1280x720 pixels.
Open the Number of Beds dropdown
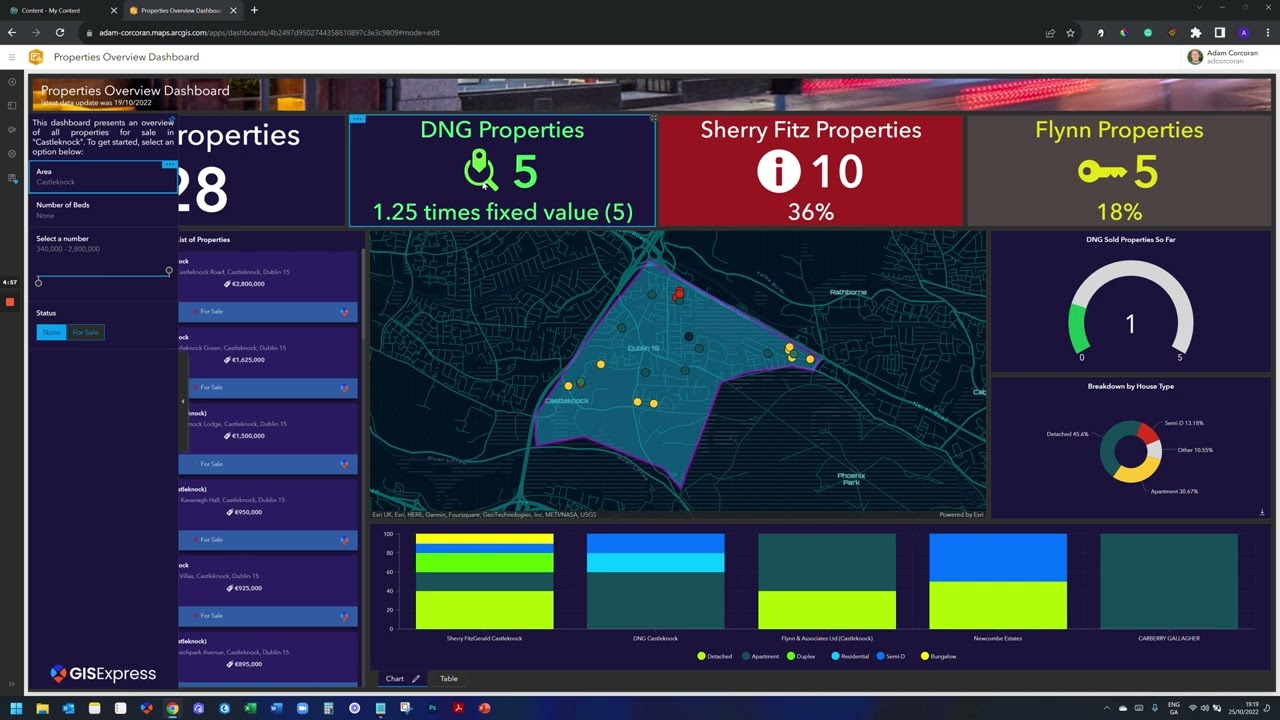[x=103, y=210]
